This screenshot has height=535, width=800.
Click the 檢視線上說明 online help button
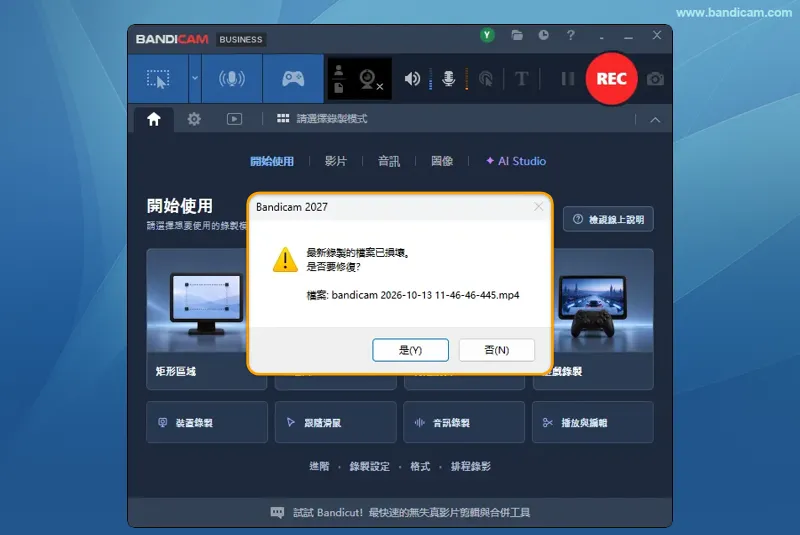click(x=608, y=219)
